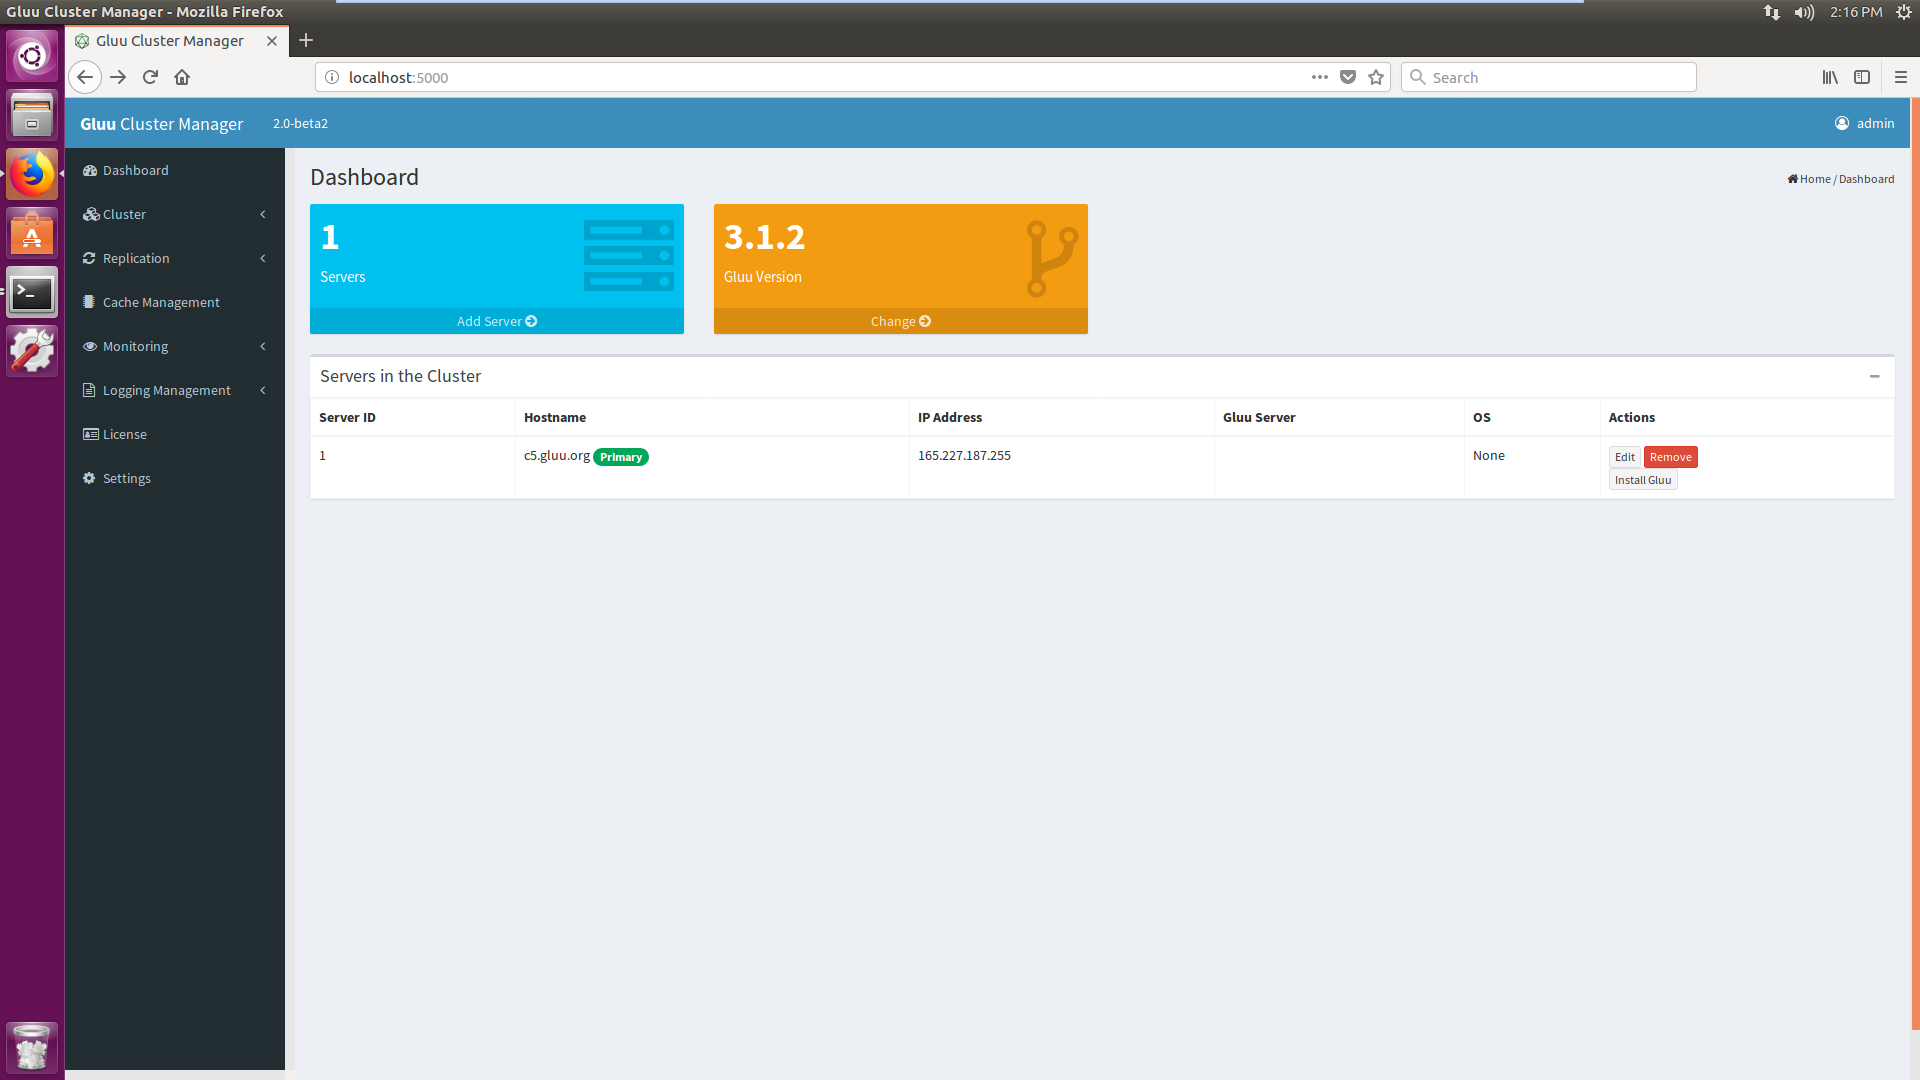The image size is (1920, 1080).
Task: Open the Replication sidebar menu
Action: click(x=175, y=258)
